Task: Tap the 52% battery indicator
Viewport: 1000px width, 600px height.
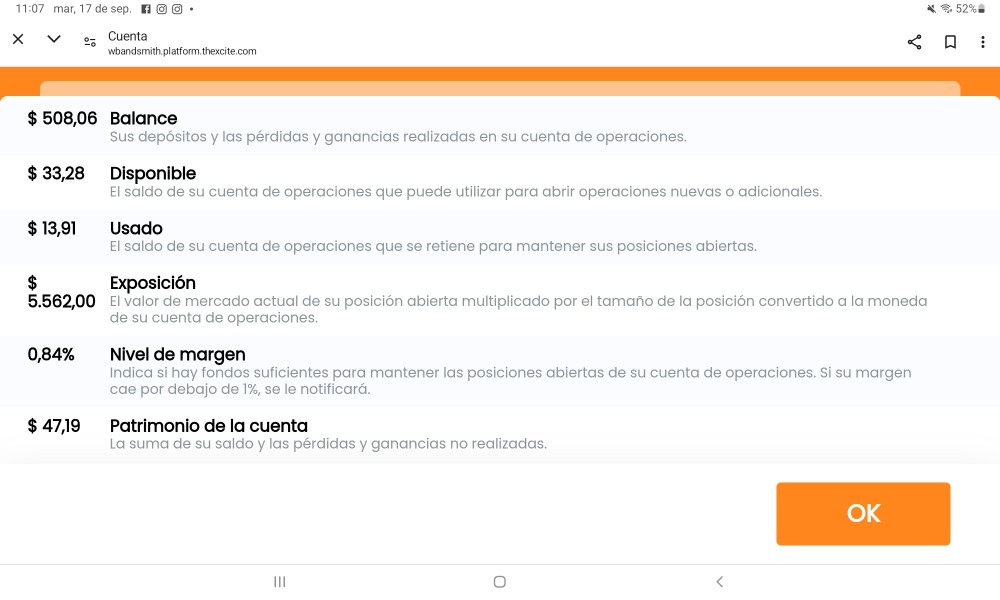Action: tap(970, 9)
